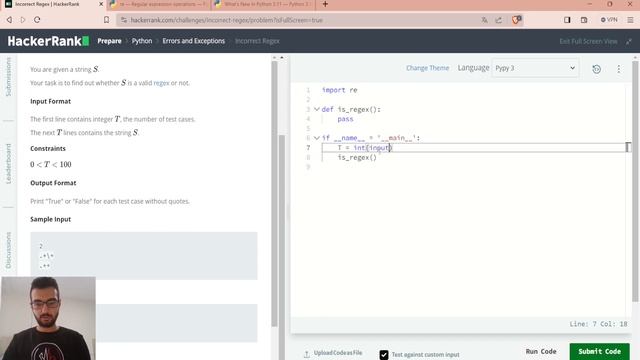Click Exit Full Screen View
The image size is (640, 360).
pyautogui.click(x=588, y=41)
